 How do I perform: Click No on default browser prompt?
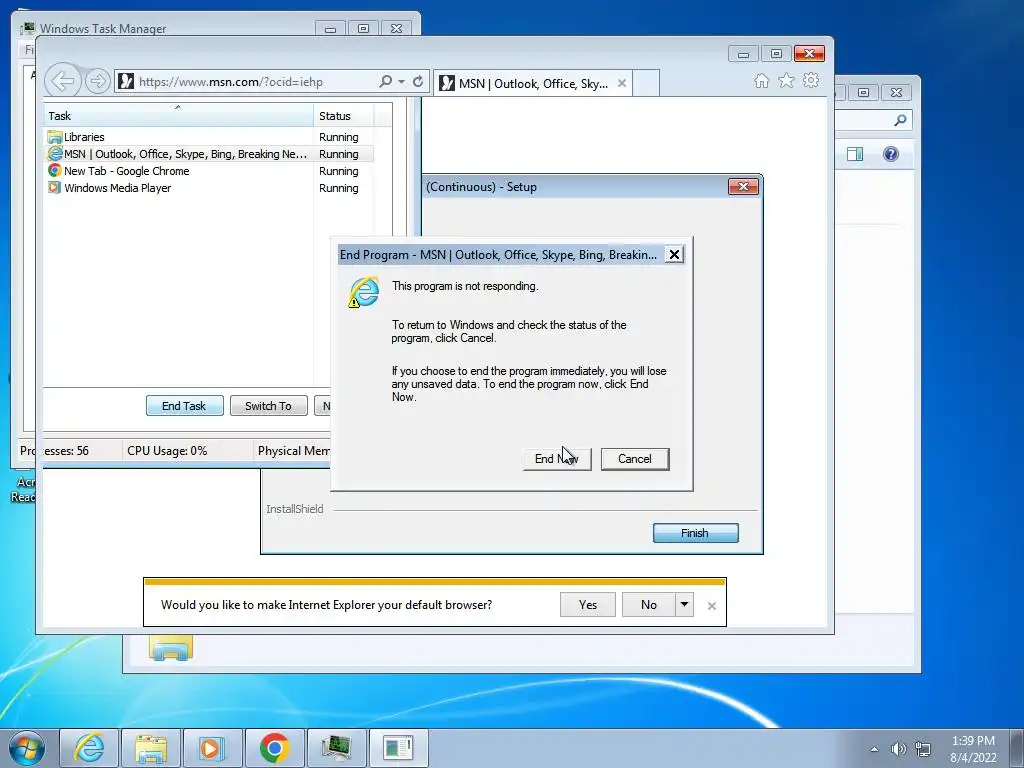pyautogui.click(x=648, y=605)
